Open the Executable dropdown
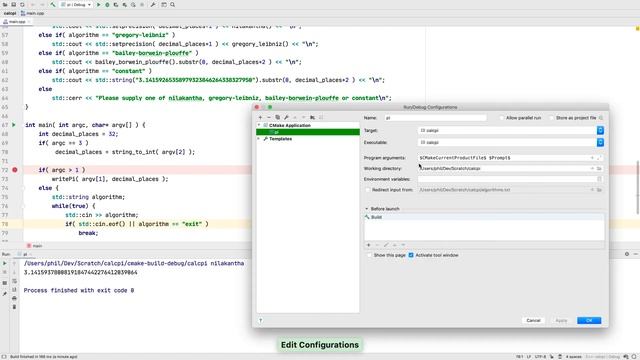This screenshot has height=360, width=640. click(x=600, y=142)
